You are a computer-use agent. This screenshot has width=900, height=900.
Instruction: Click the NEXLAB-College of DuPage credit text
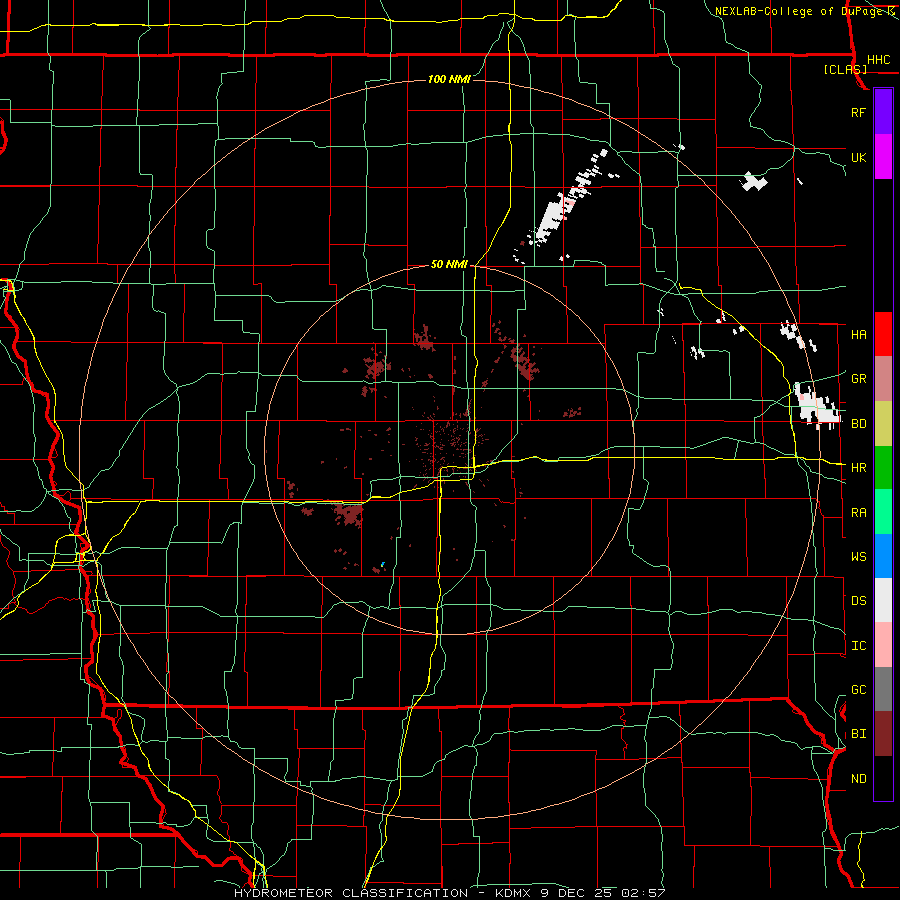(x=800, y=11)
